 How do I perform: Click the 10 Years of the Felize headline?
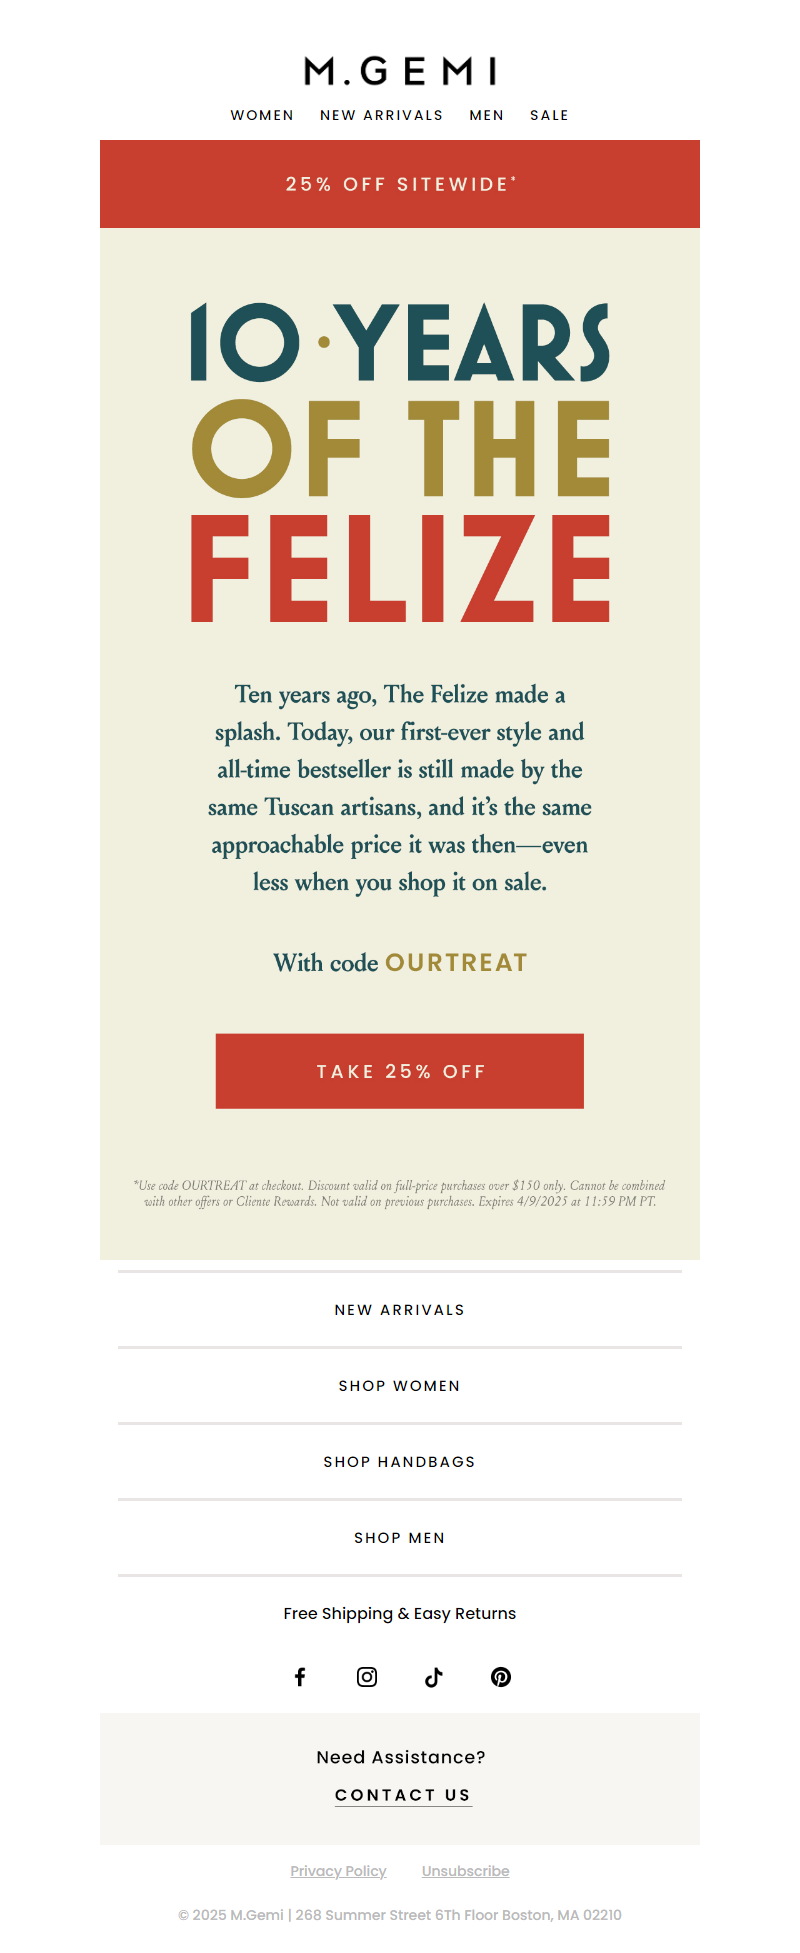[400, 462]
